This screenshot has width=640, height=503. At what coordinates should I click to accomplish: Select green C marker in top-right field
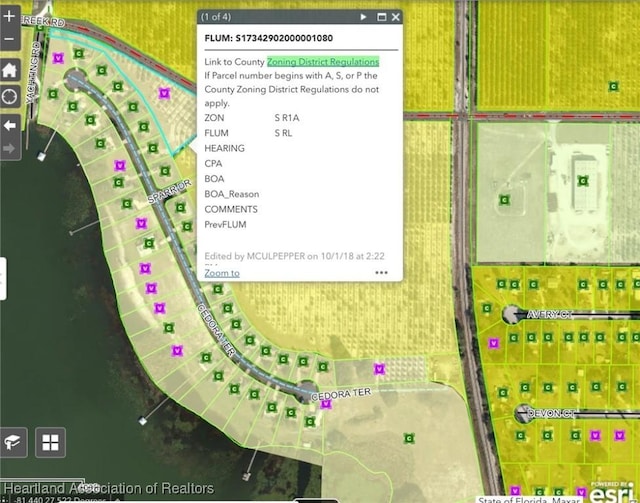[x=613, y=86]
